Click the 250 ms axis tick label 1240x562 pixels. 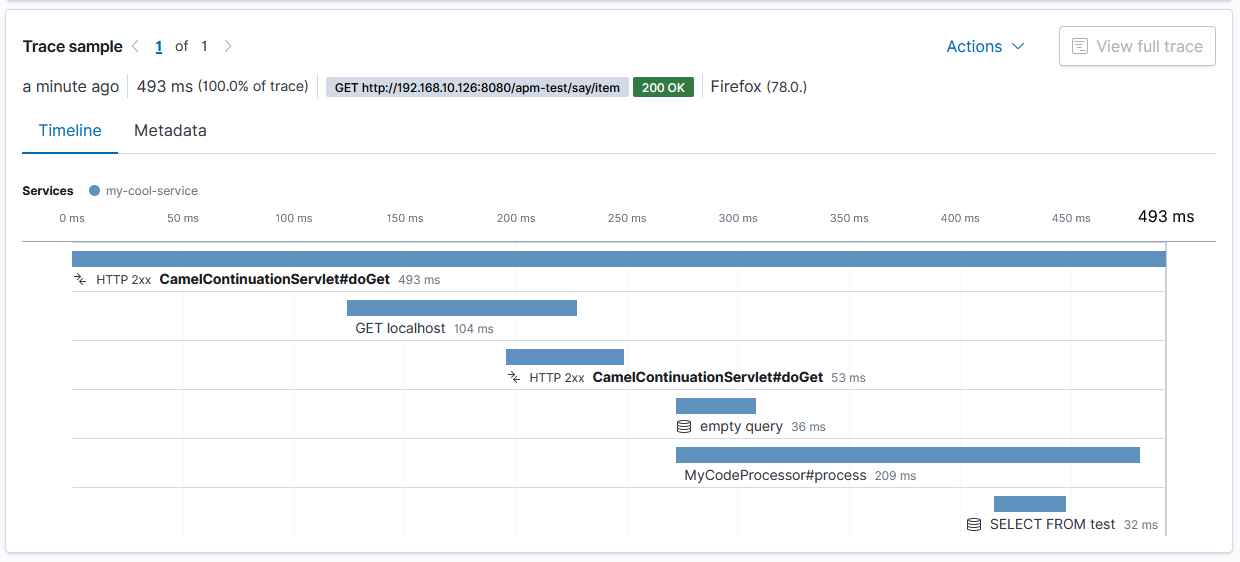click(626, 218)
